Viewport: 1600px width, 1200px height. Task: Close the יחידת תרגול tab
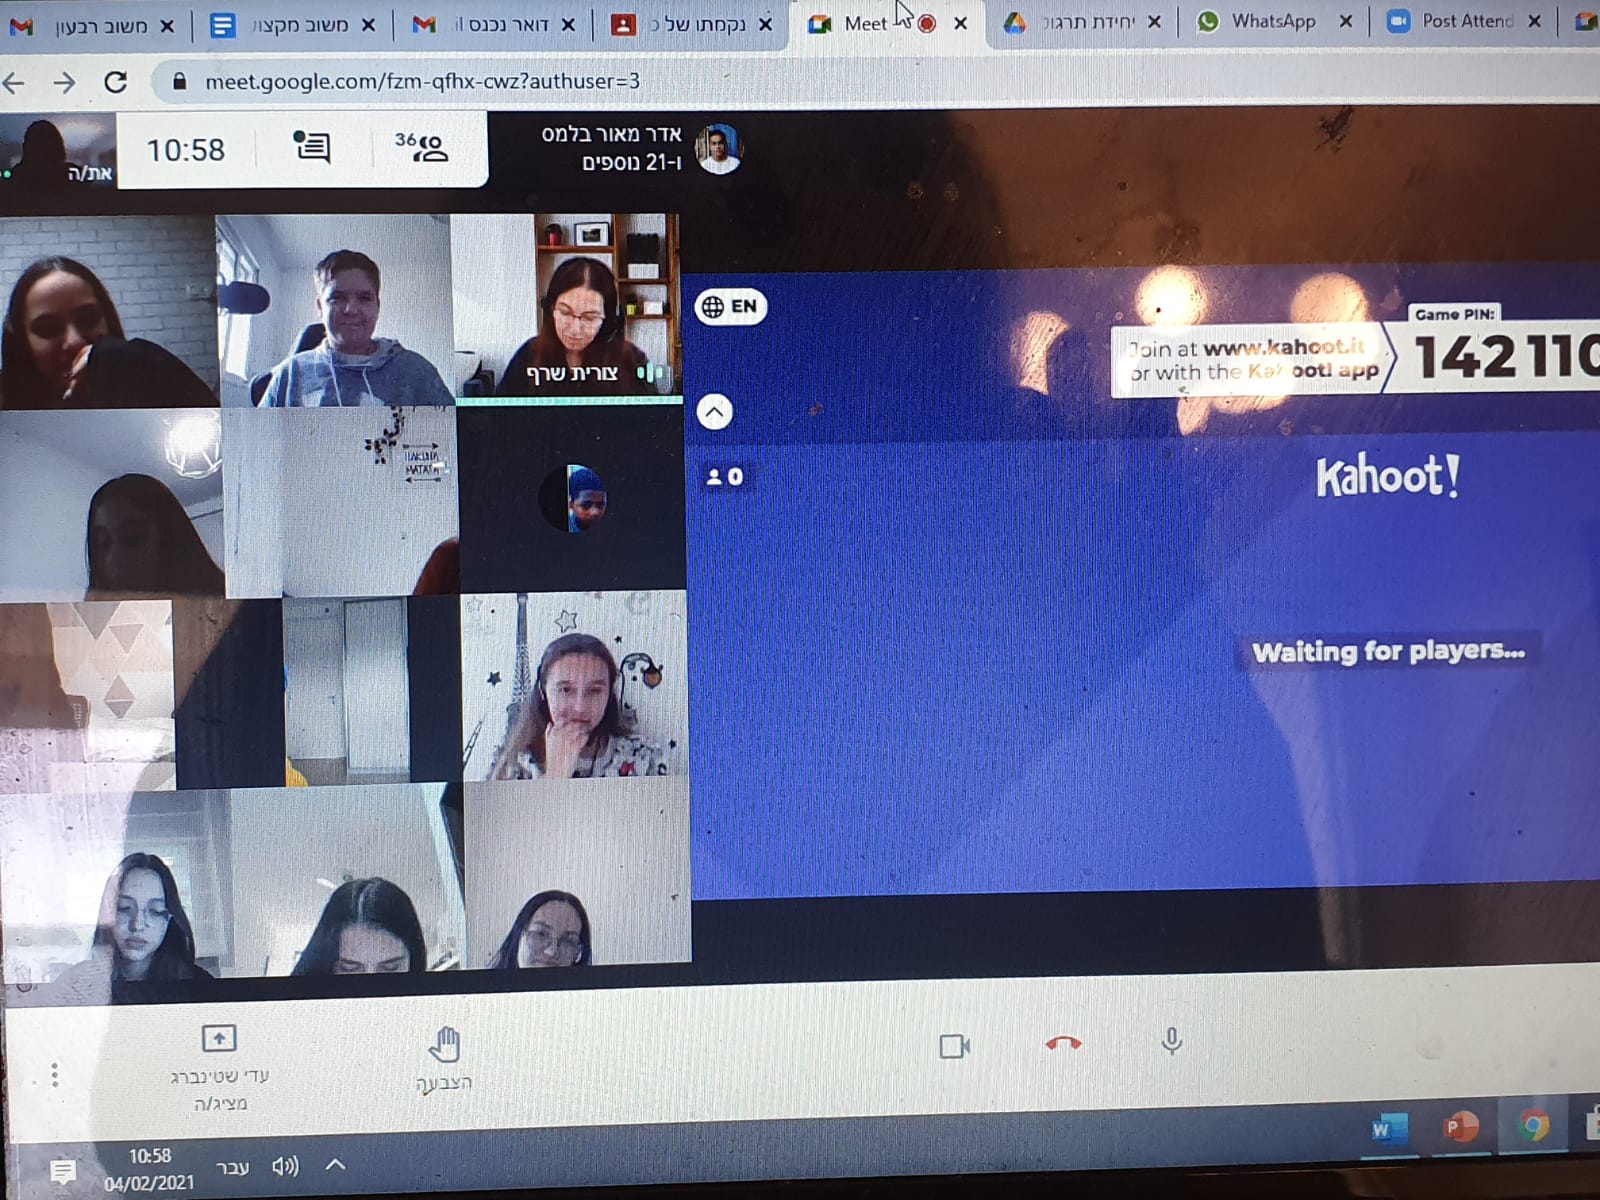pos(1154,22)
